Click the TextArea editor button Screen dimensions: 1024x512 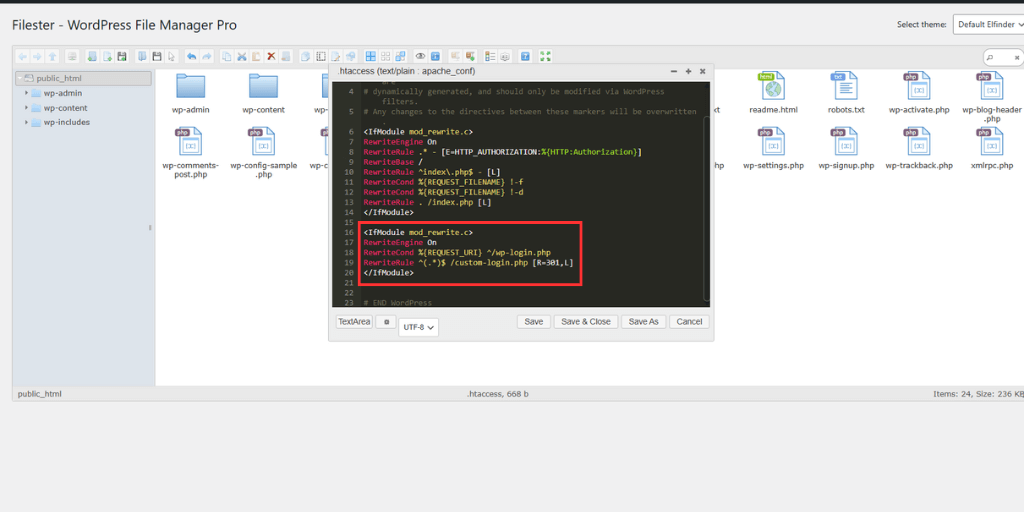tap(354, 321)
